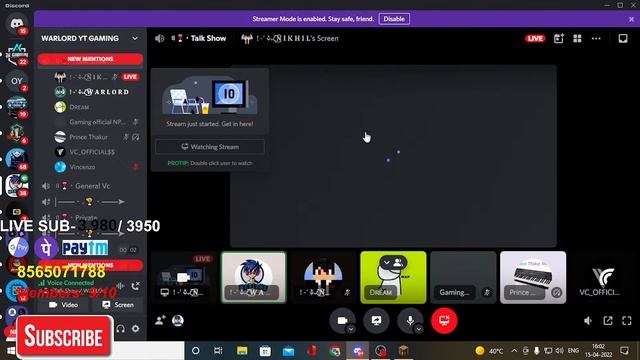Toggle camera in bottom call controls

click(342, 320)
